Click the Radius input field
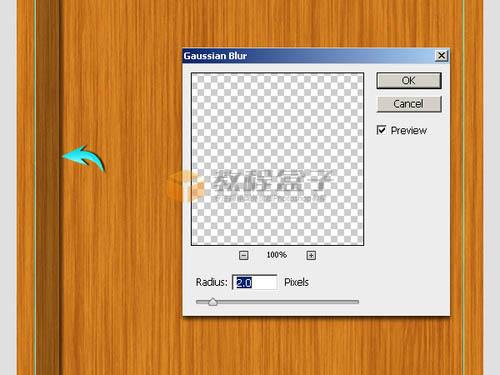 255,282
